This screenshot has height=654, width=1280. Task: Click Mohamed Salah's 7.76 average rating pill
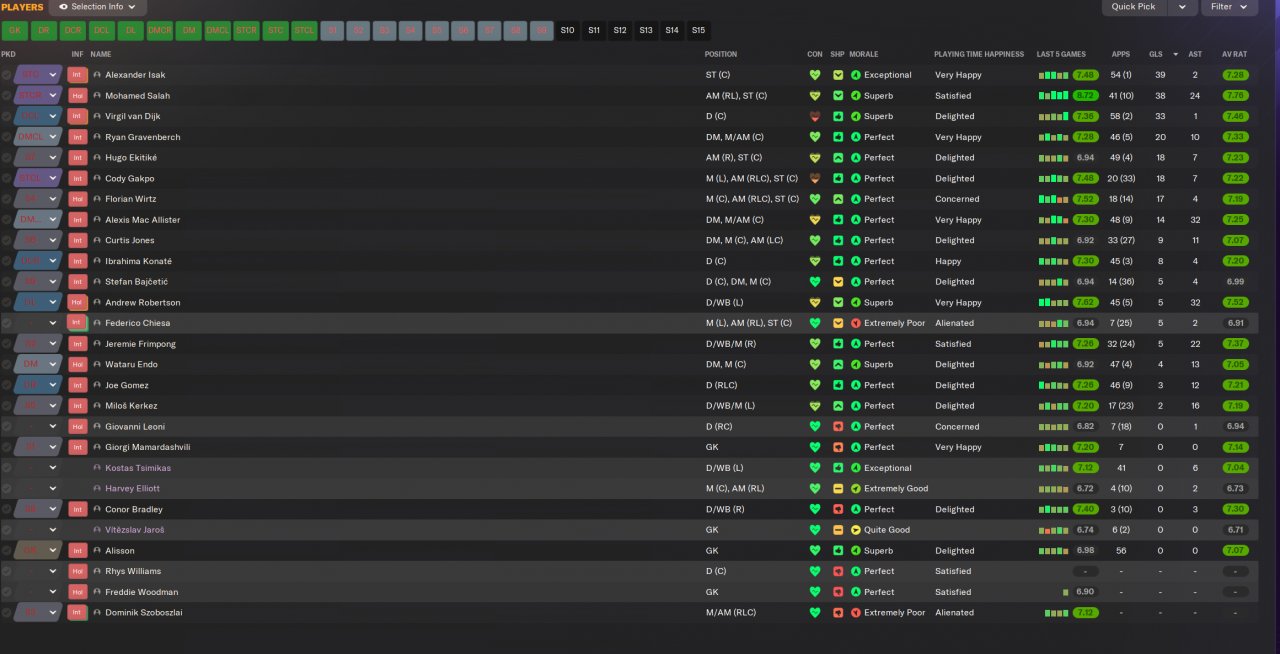1235,96
